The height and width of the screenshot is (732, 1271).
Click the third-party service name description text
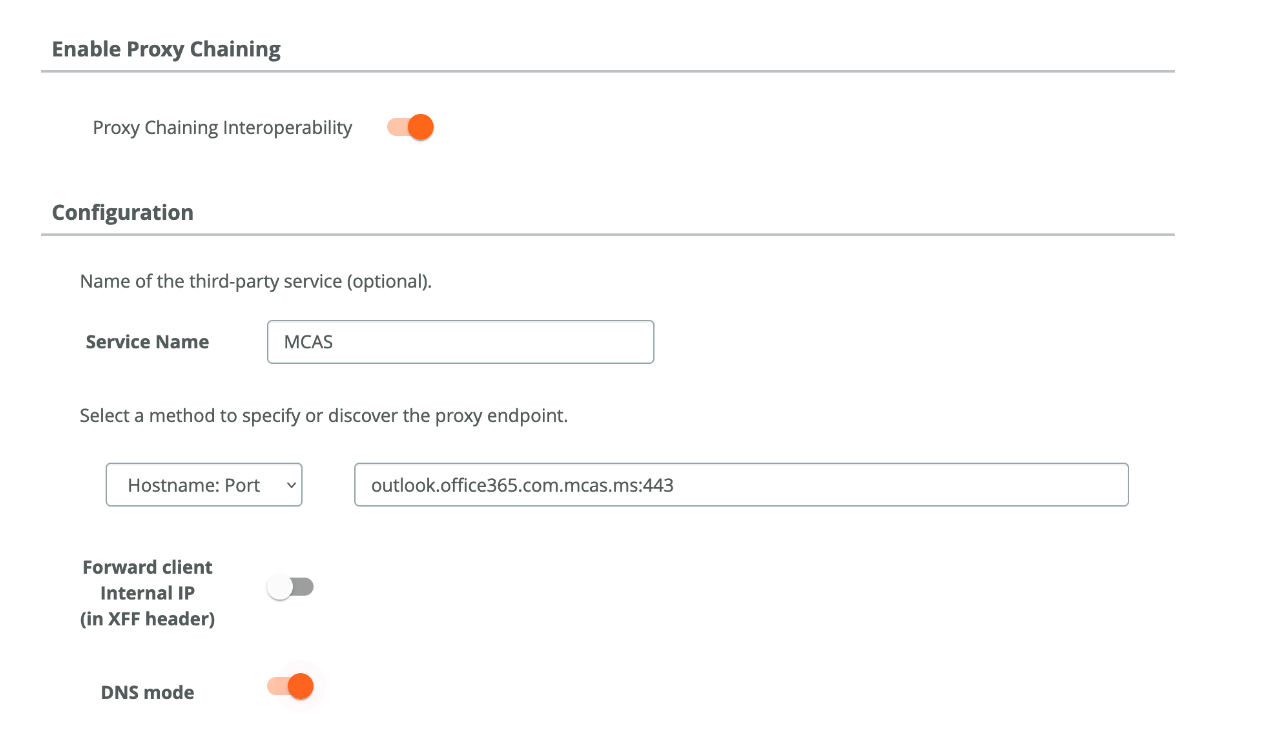pos(255,281)
